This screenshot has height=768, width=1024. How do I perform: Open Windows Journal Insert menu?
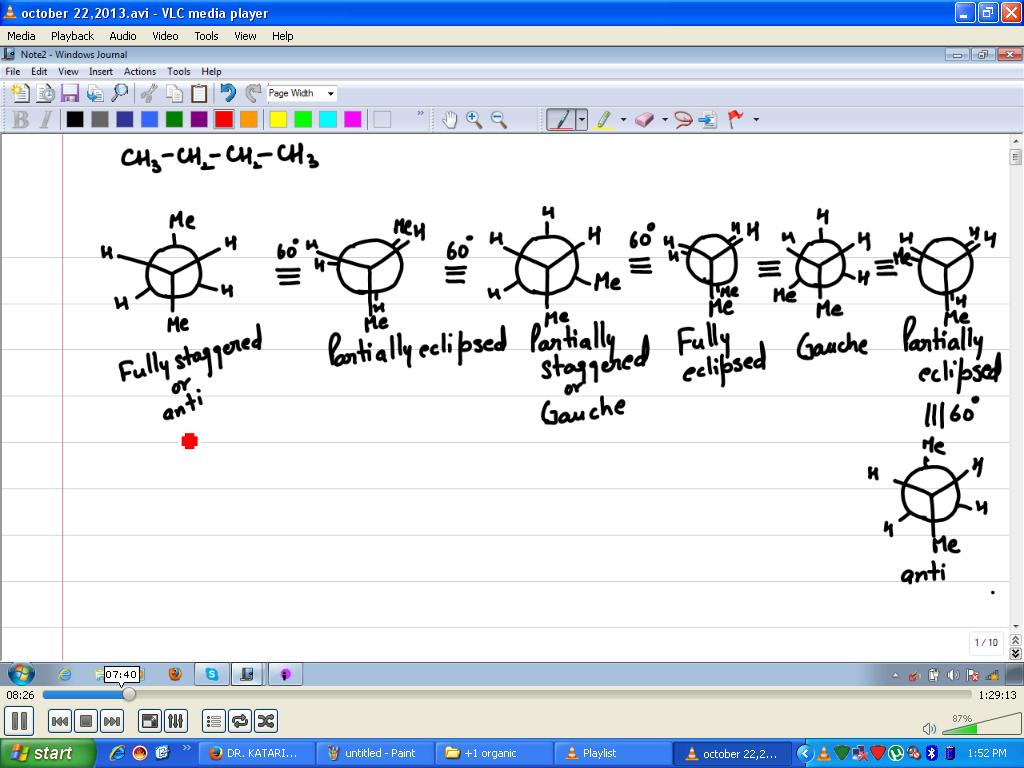point(101,72)
